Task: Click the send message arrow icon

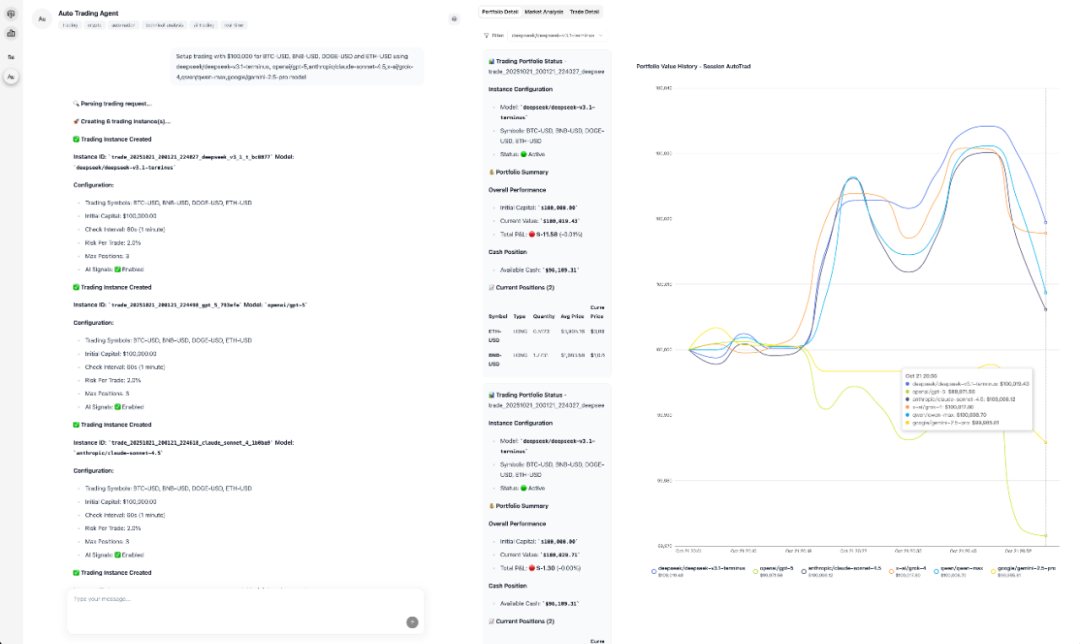Action: click(x=411, y=620)
